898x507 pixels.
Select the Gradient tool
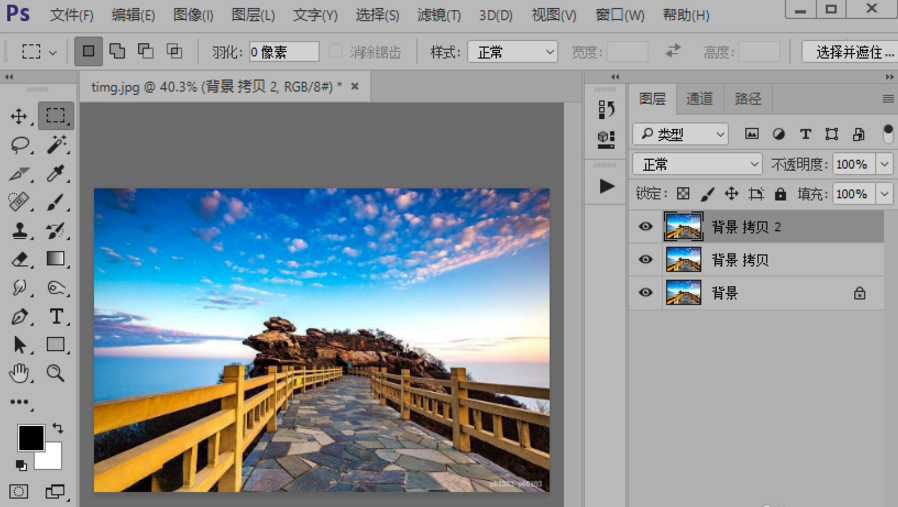tap(56, 259)
